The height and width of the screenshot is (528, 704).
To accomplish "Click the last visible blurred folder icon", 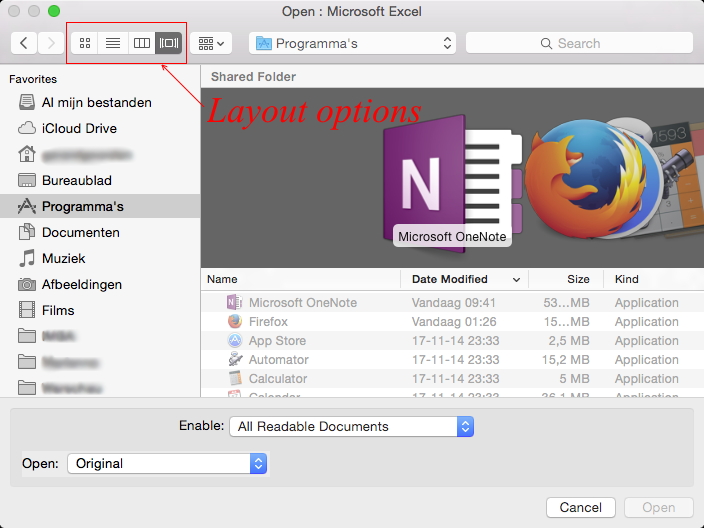I will coord(27,388).
